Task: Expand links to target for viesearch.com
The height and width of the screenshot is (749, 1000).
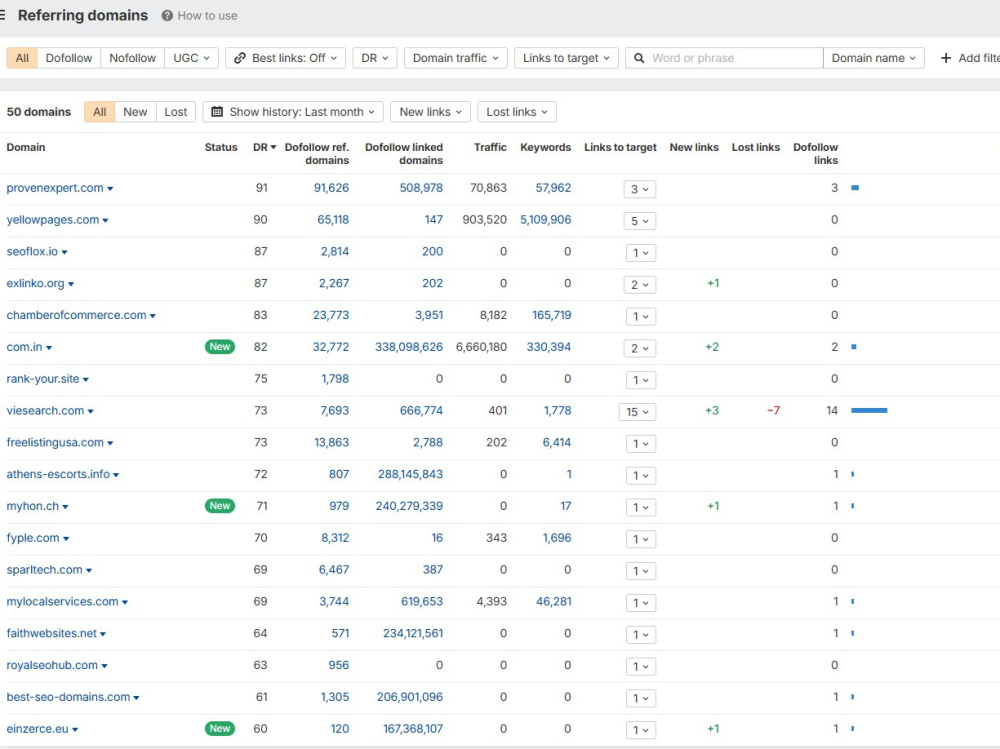Action: (x=637, y=412)
